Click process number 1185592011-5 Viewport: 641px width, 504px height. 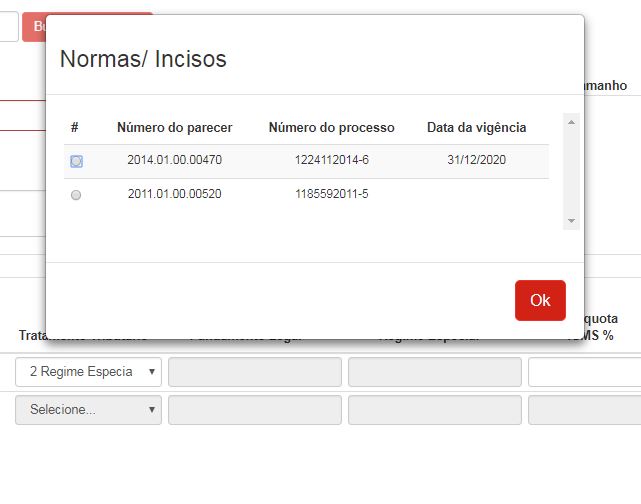click(332, 194)
